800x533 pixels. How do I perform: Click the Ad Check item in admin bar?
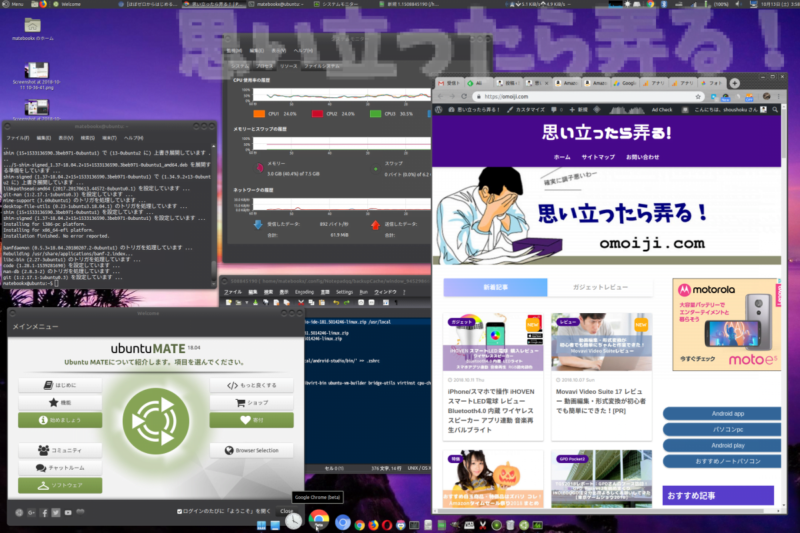point(662,110)
